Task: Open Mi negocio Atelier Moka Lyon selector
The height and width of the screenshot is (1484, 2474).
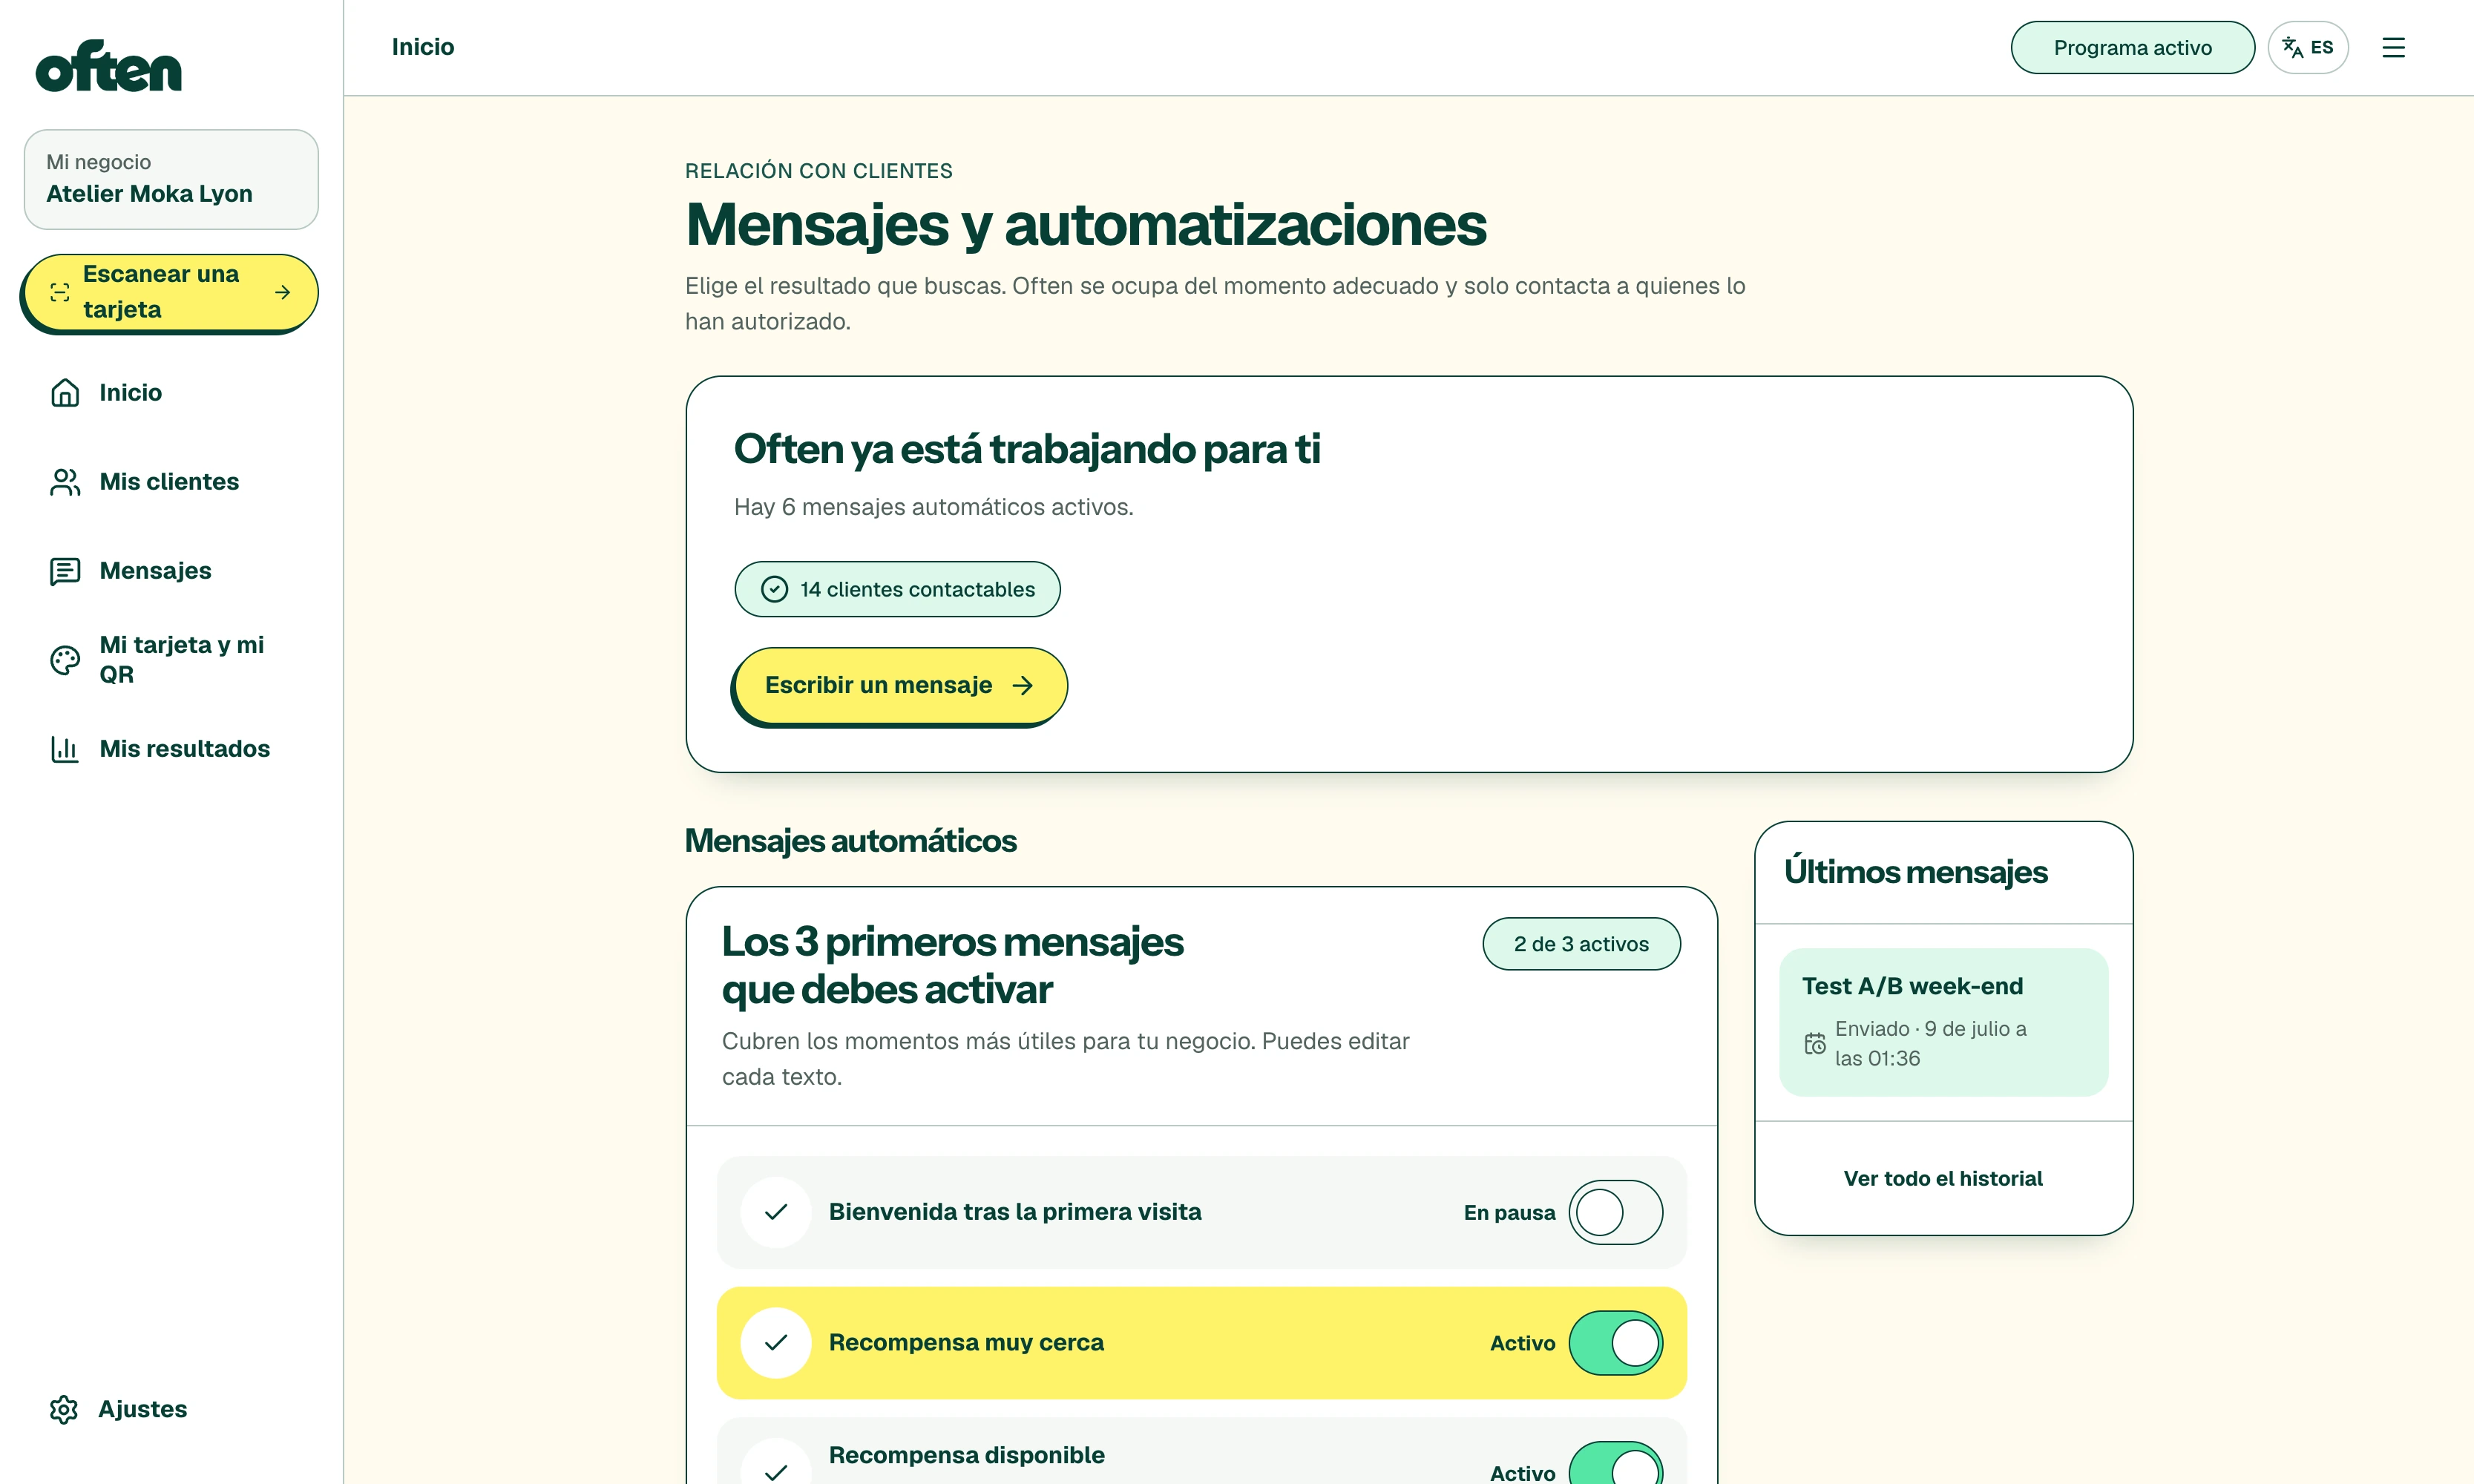Action: [x=171, y=179]
